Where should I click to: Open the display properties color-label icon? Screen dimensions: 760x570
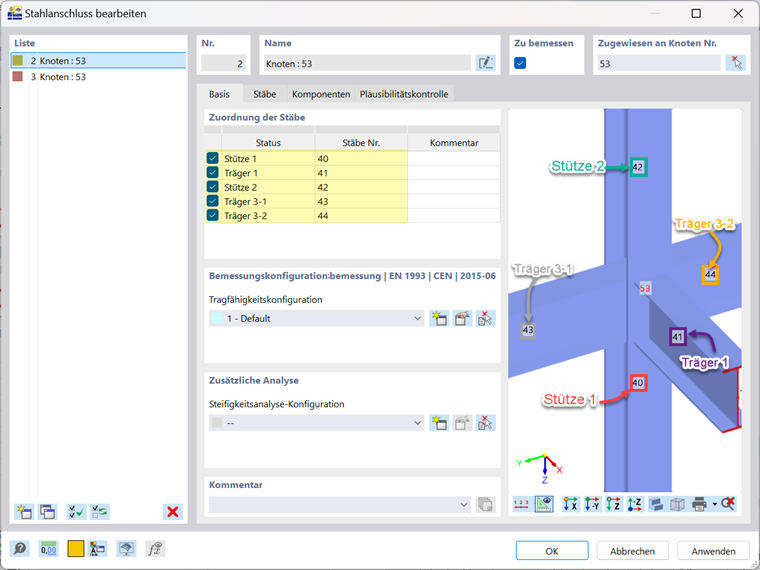coord(98,548)
